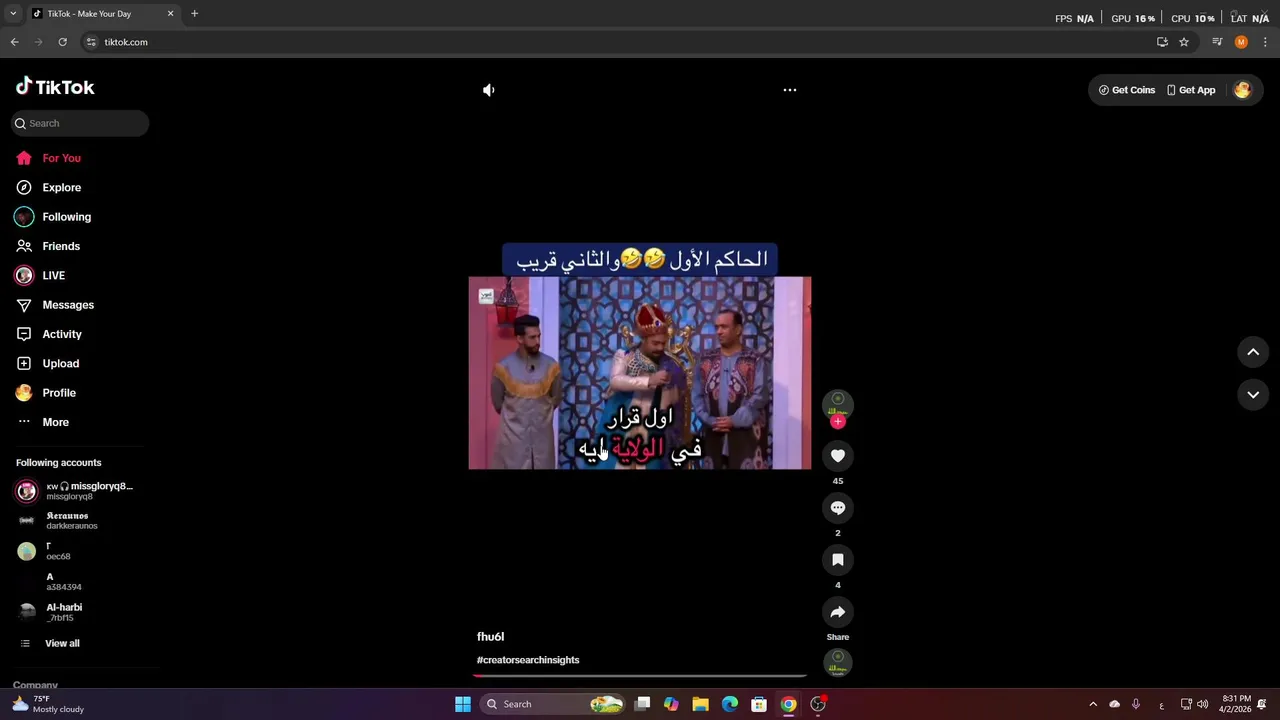Click the Get Coins button

(x=1127, y=90)
